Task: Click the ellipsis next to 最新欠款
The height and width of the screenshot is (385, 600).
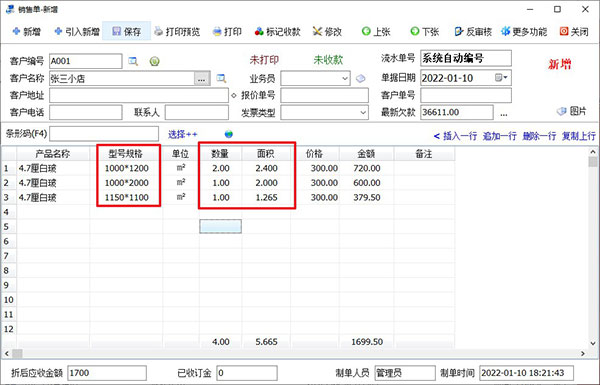Action: (504, 114)
